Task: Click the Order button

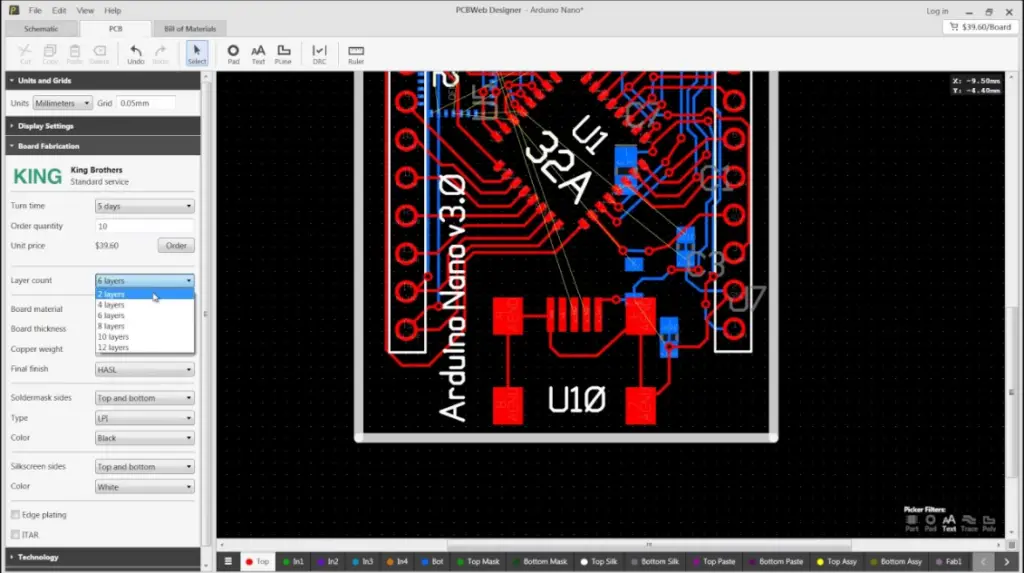Action: pyautogui.click(x=176, y=246)
